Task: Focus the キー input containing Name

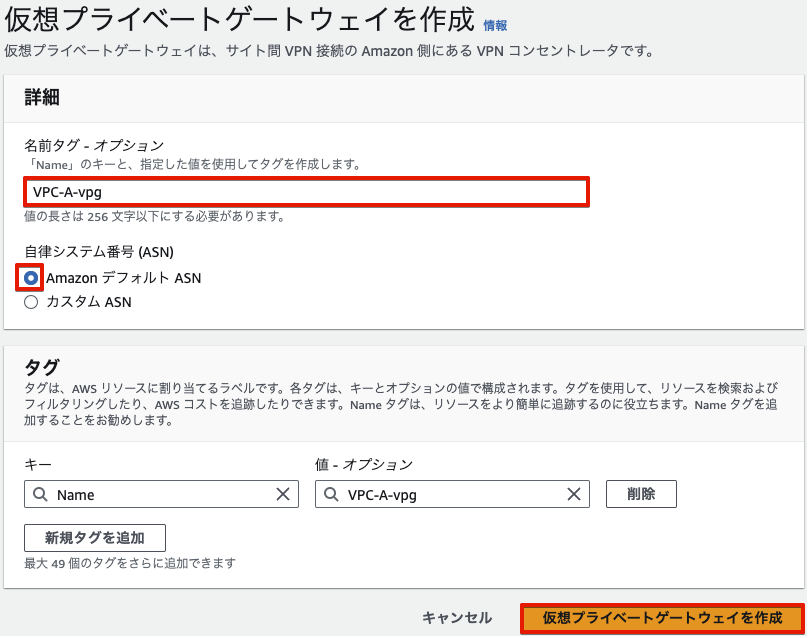Action: click(160, 494)
